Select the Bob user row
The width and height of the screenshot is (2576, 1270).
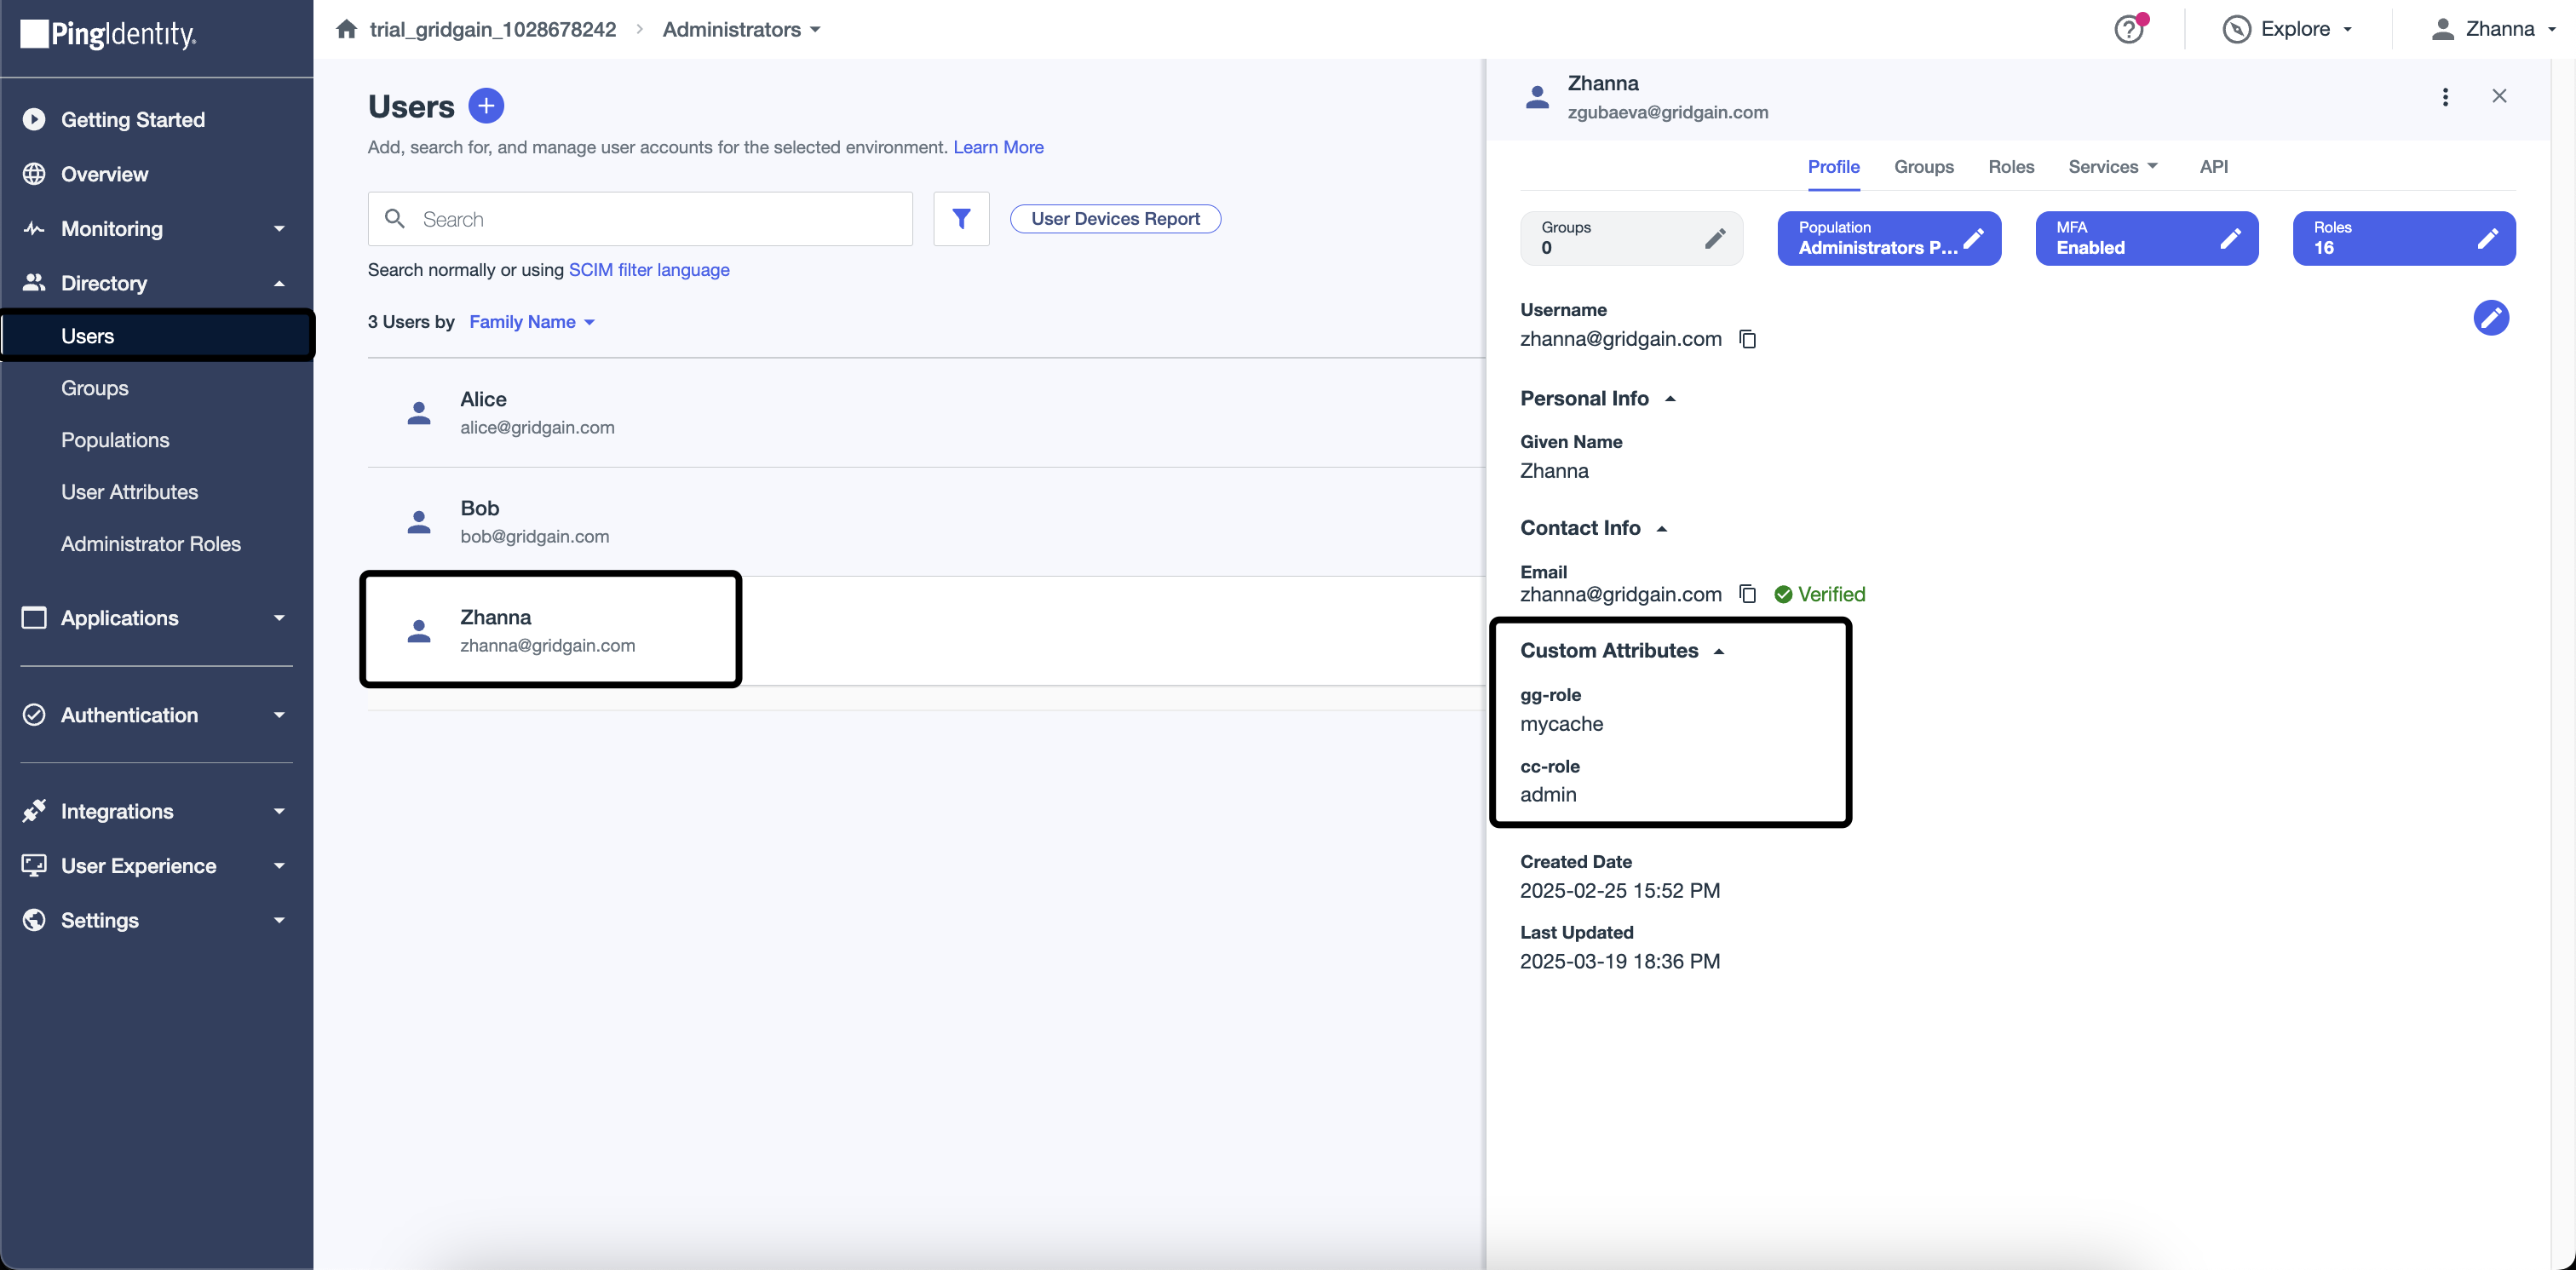point(926,522)
